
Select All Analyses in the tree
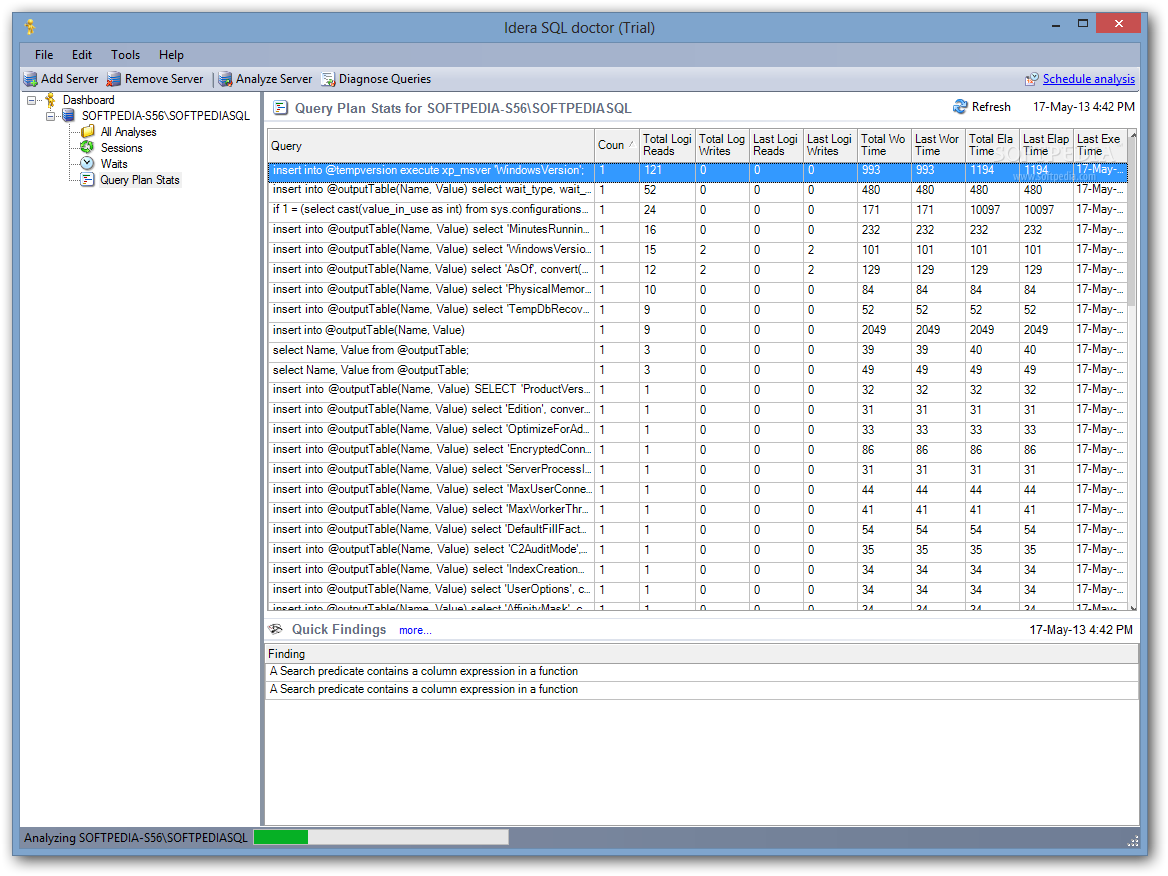129,132
